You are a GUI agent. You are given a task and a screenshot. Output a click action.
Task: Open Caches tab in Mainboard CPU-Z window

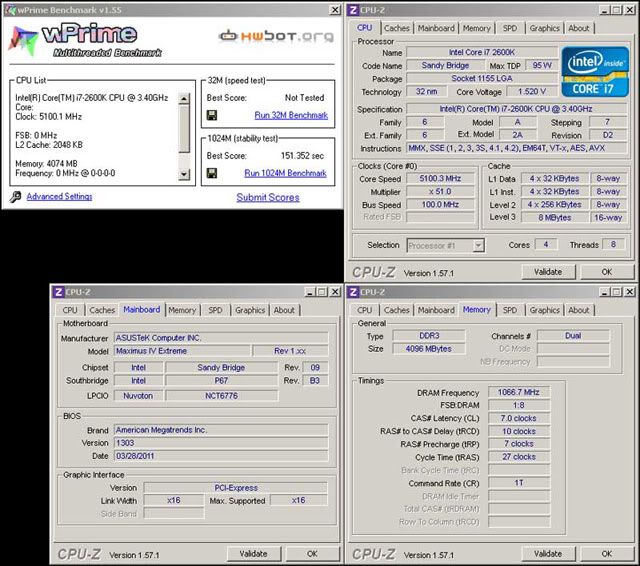click(x=102, y=310)
